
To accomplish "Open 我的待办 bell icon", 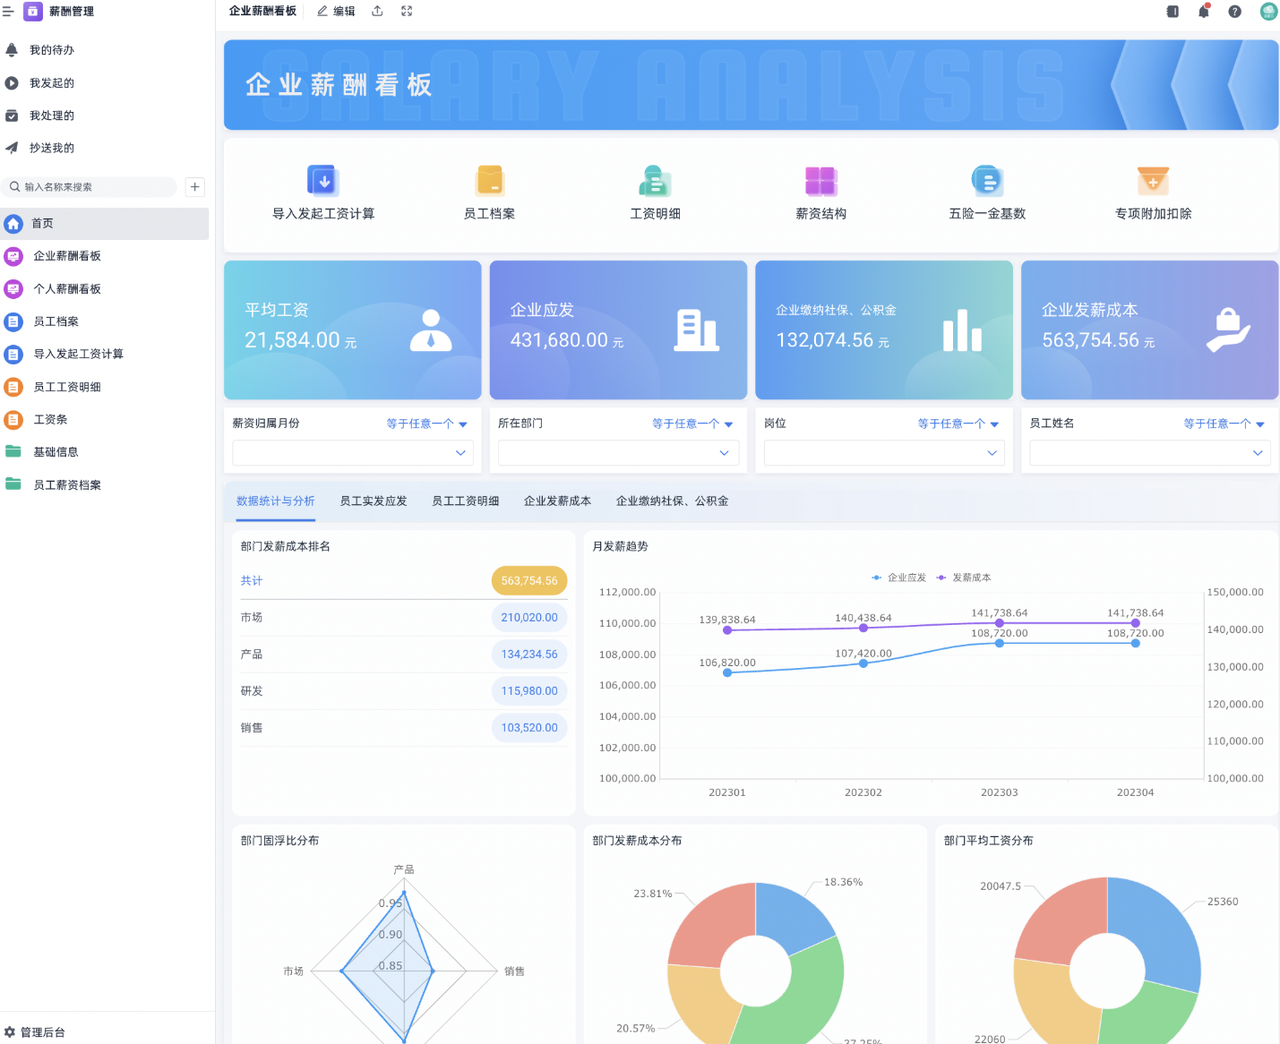I will tap(12, 50).
